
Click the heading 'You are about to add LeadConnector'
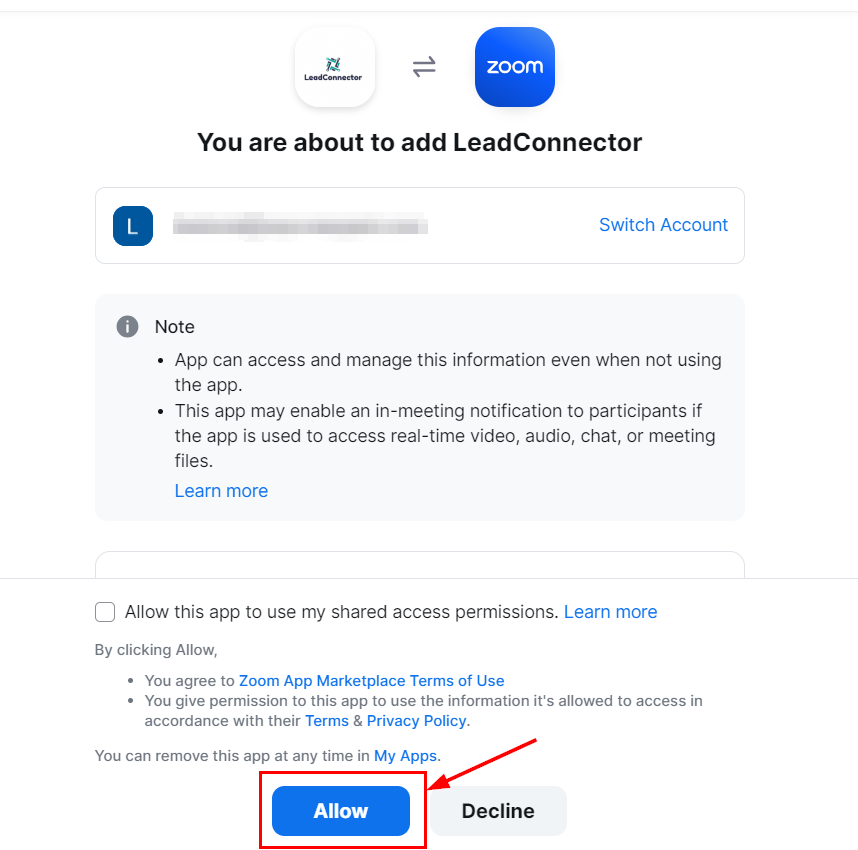[420, 142]
